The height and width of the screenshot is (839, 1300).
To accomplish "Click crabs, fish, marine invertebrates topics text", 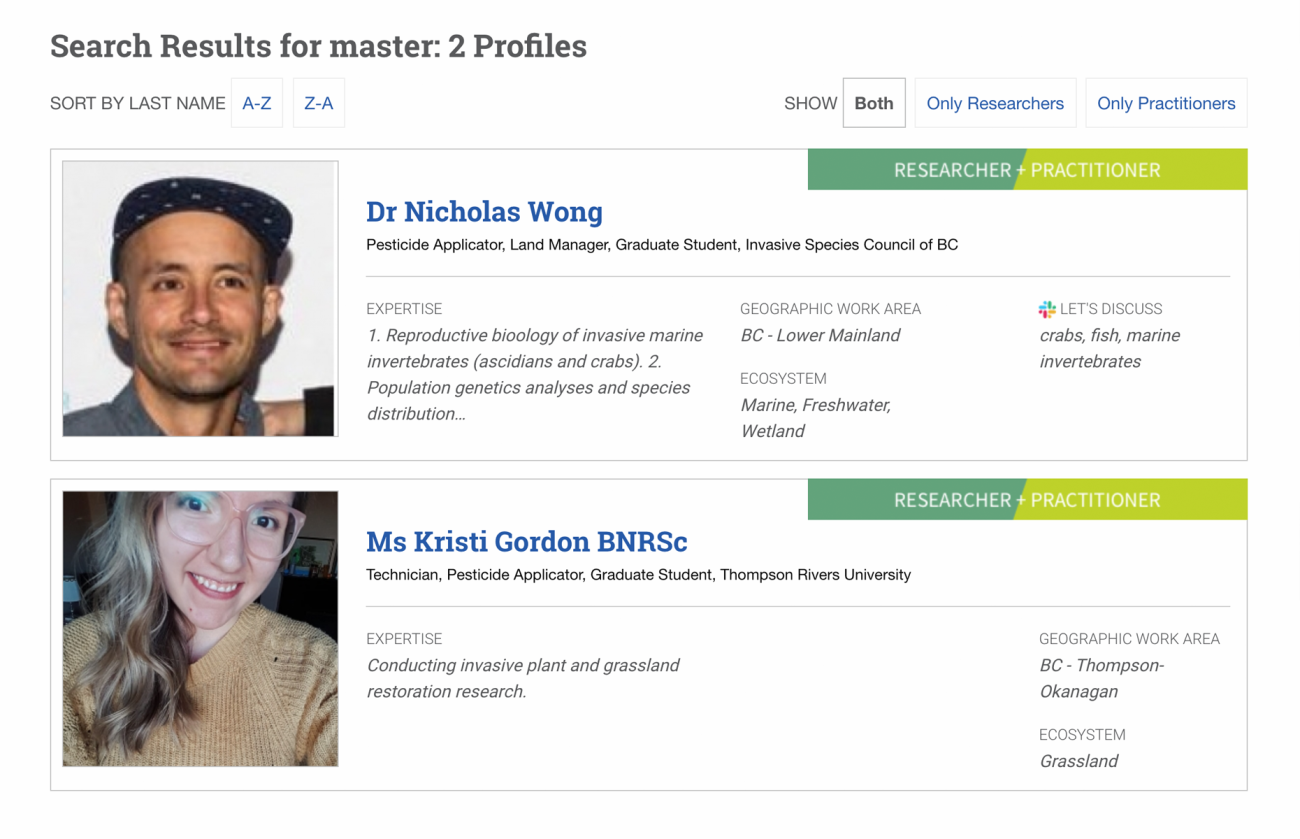I will pos(1109,348).
